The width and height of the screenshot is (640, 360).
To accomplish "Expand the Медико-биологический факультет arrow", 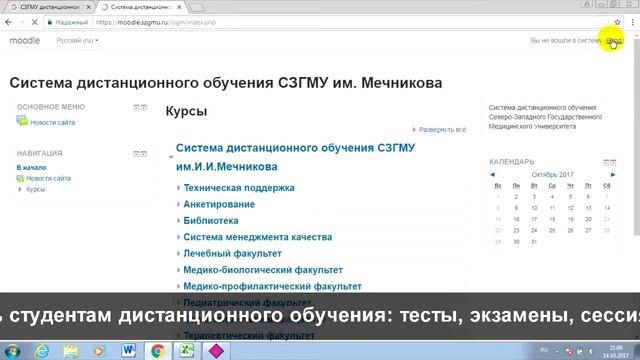I will [178, 270].
